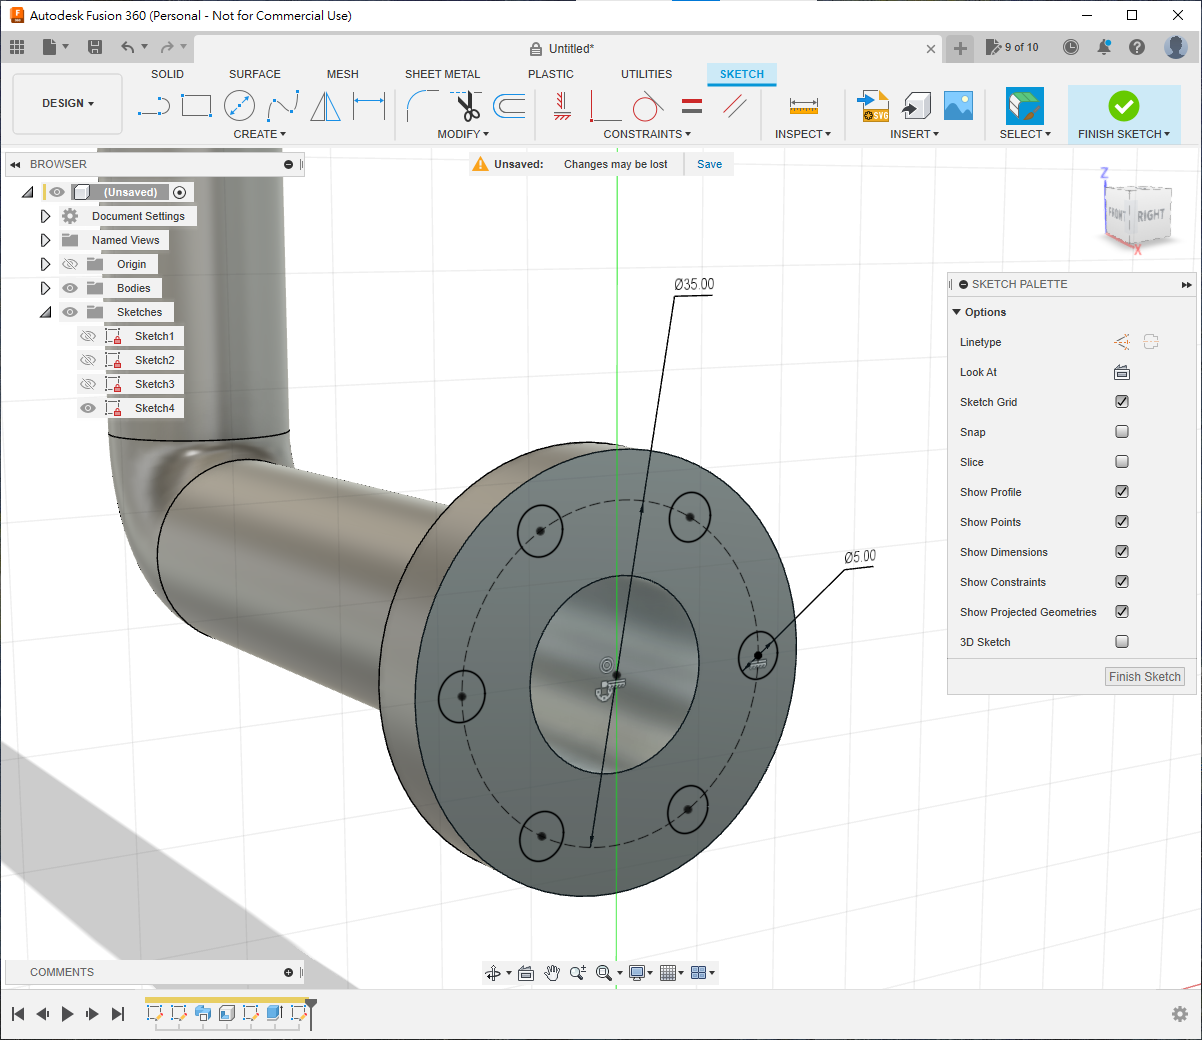The width and height of the screenshot is (1202, 1040).
Task: Enable the Snap checkbox
Action: tap(1122, 432)
